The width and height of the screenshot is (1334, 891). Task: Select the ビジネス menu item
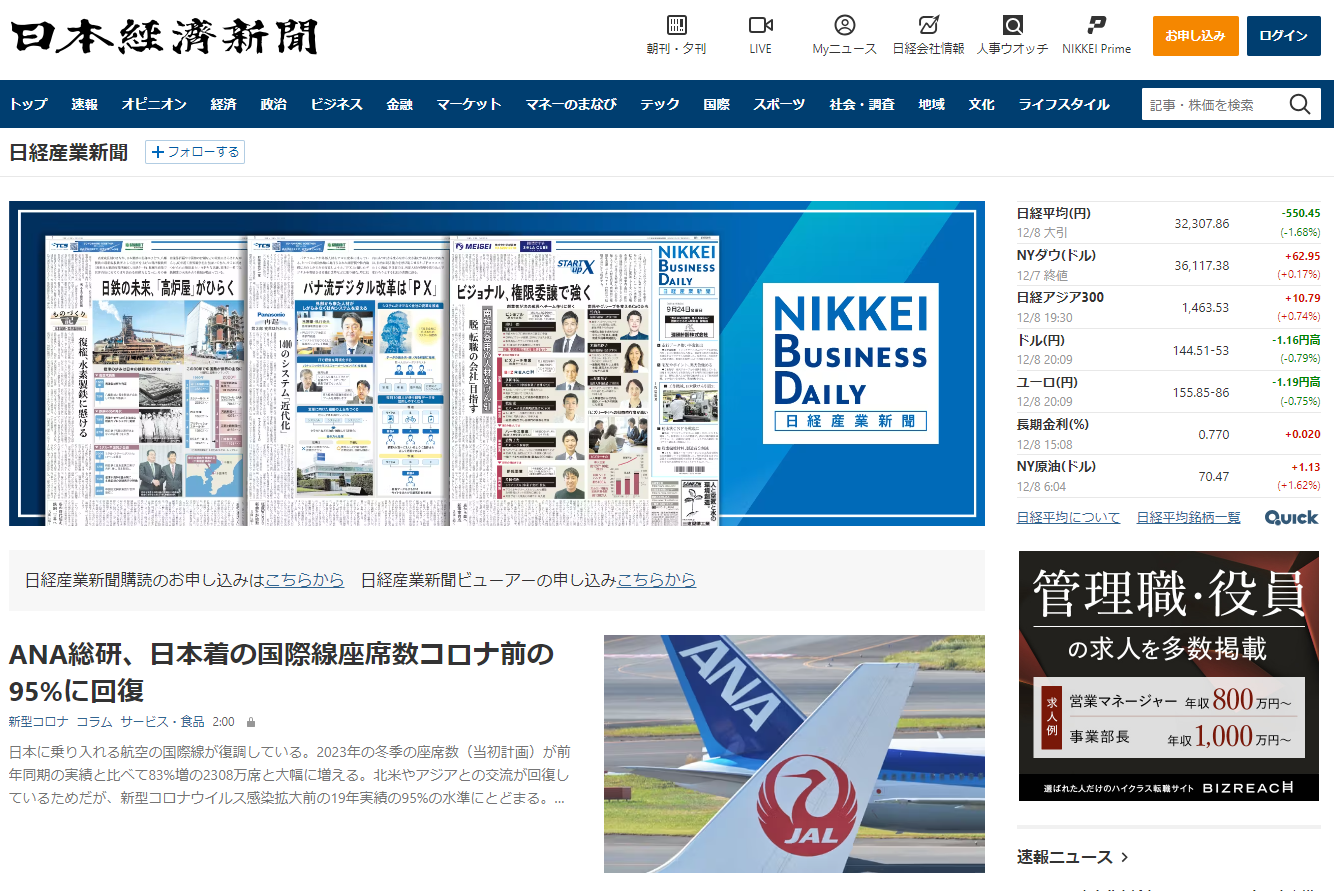(x=336, y=104)
